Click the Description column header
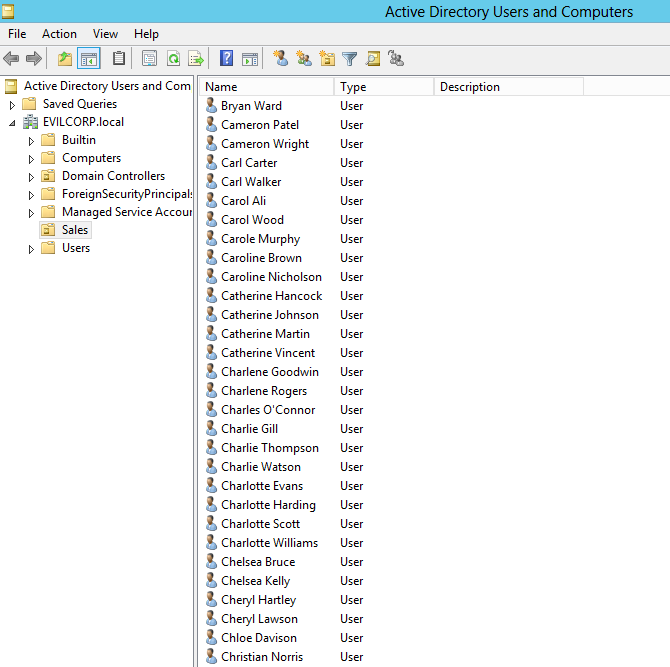The image size is (670, 667). pos(508,87)
